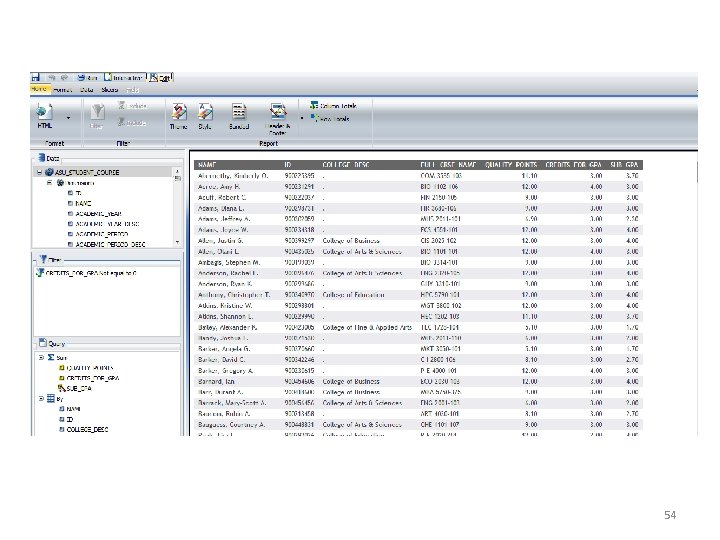This screenshot has width=720, height=540.
Task: Click the data tree scroll down arrow
Action: pos(177,242)
